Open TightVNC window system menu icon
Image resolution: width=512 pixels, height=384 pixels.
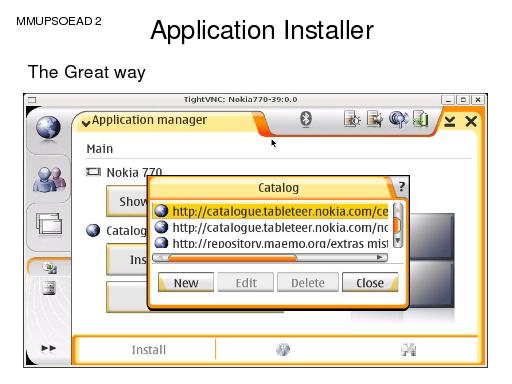click(32, 100)
